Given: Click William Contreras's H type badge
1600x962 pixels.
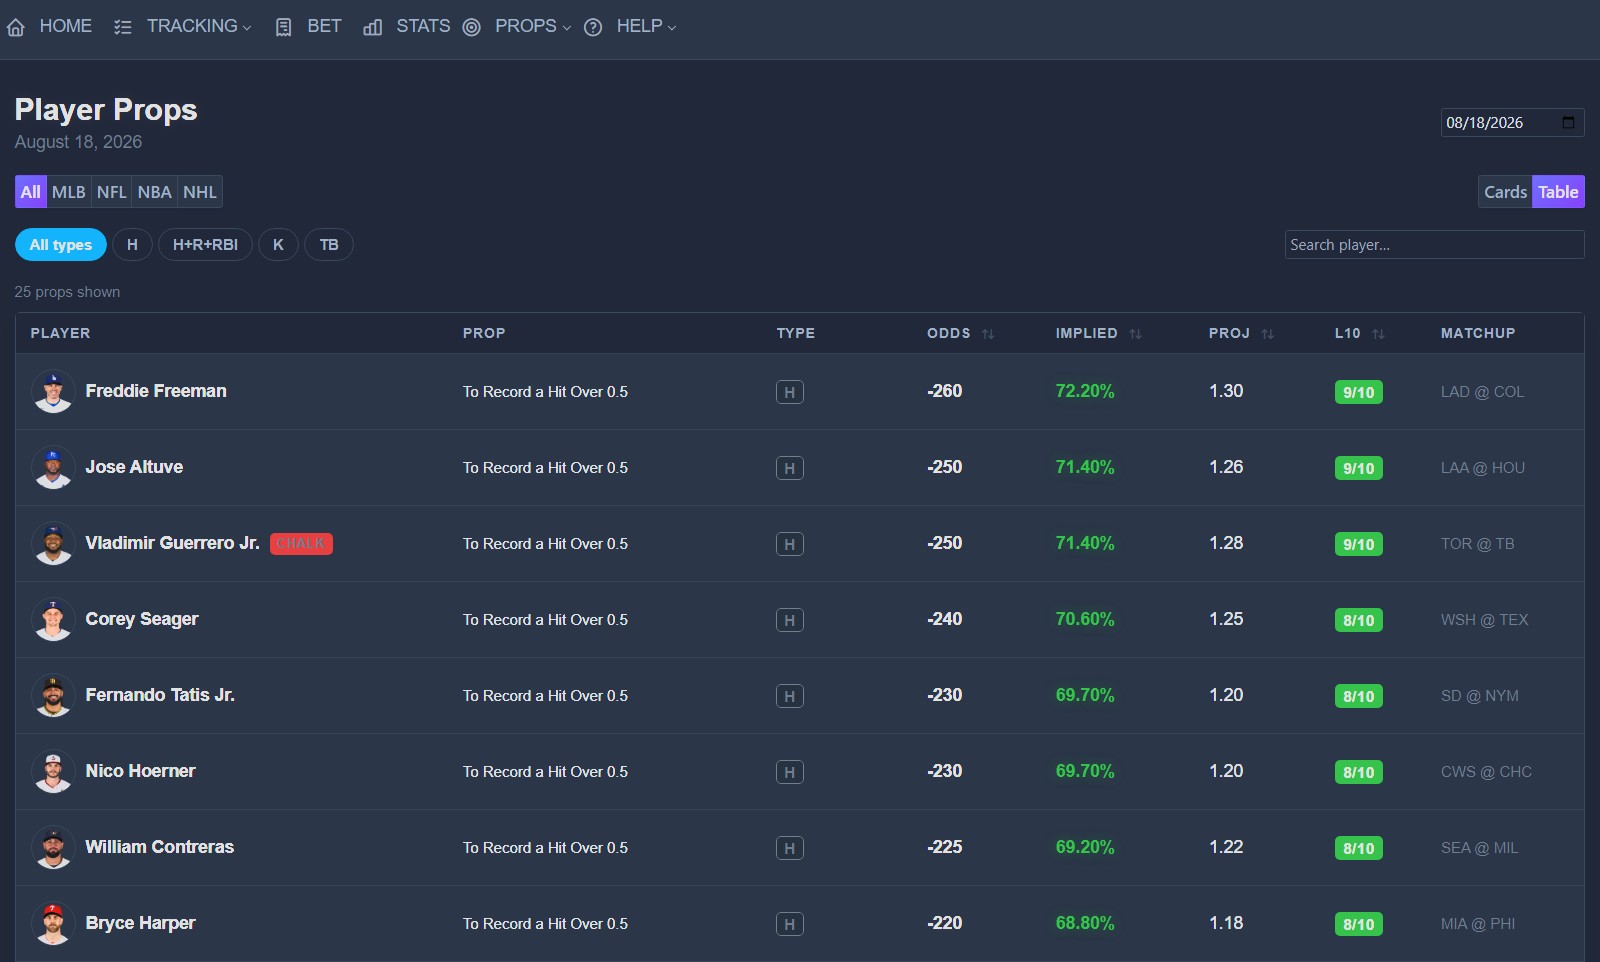Looking at the screenshot, I should click(790, 848).
